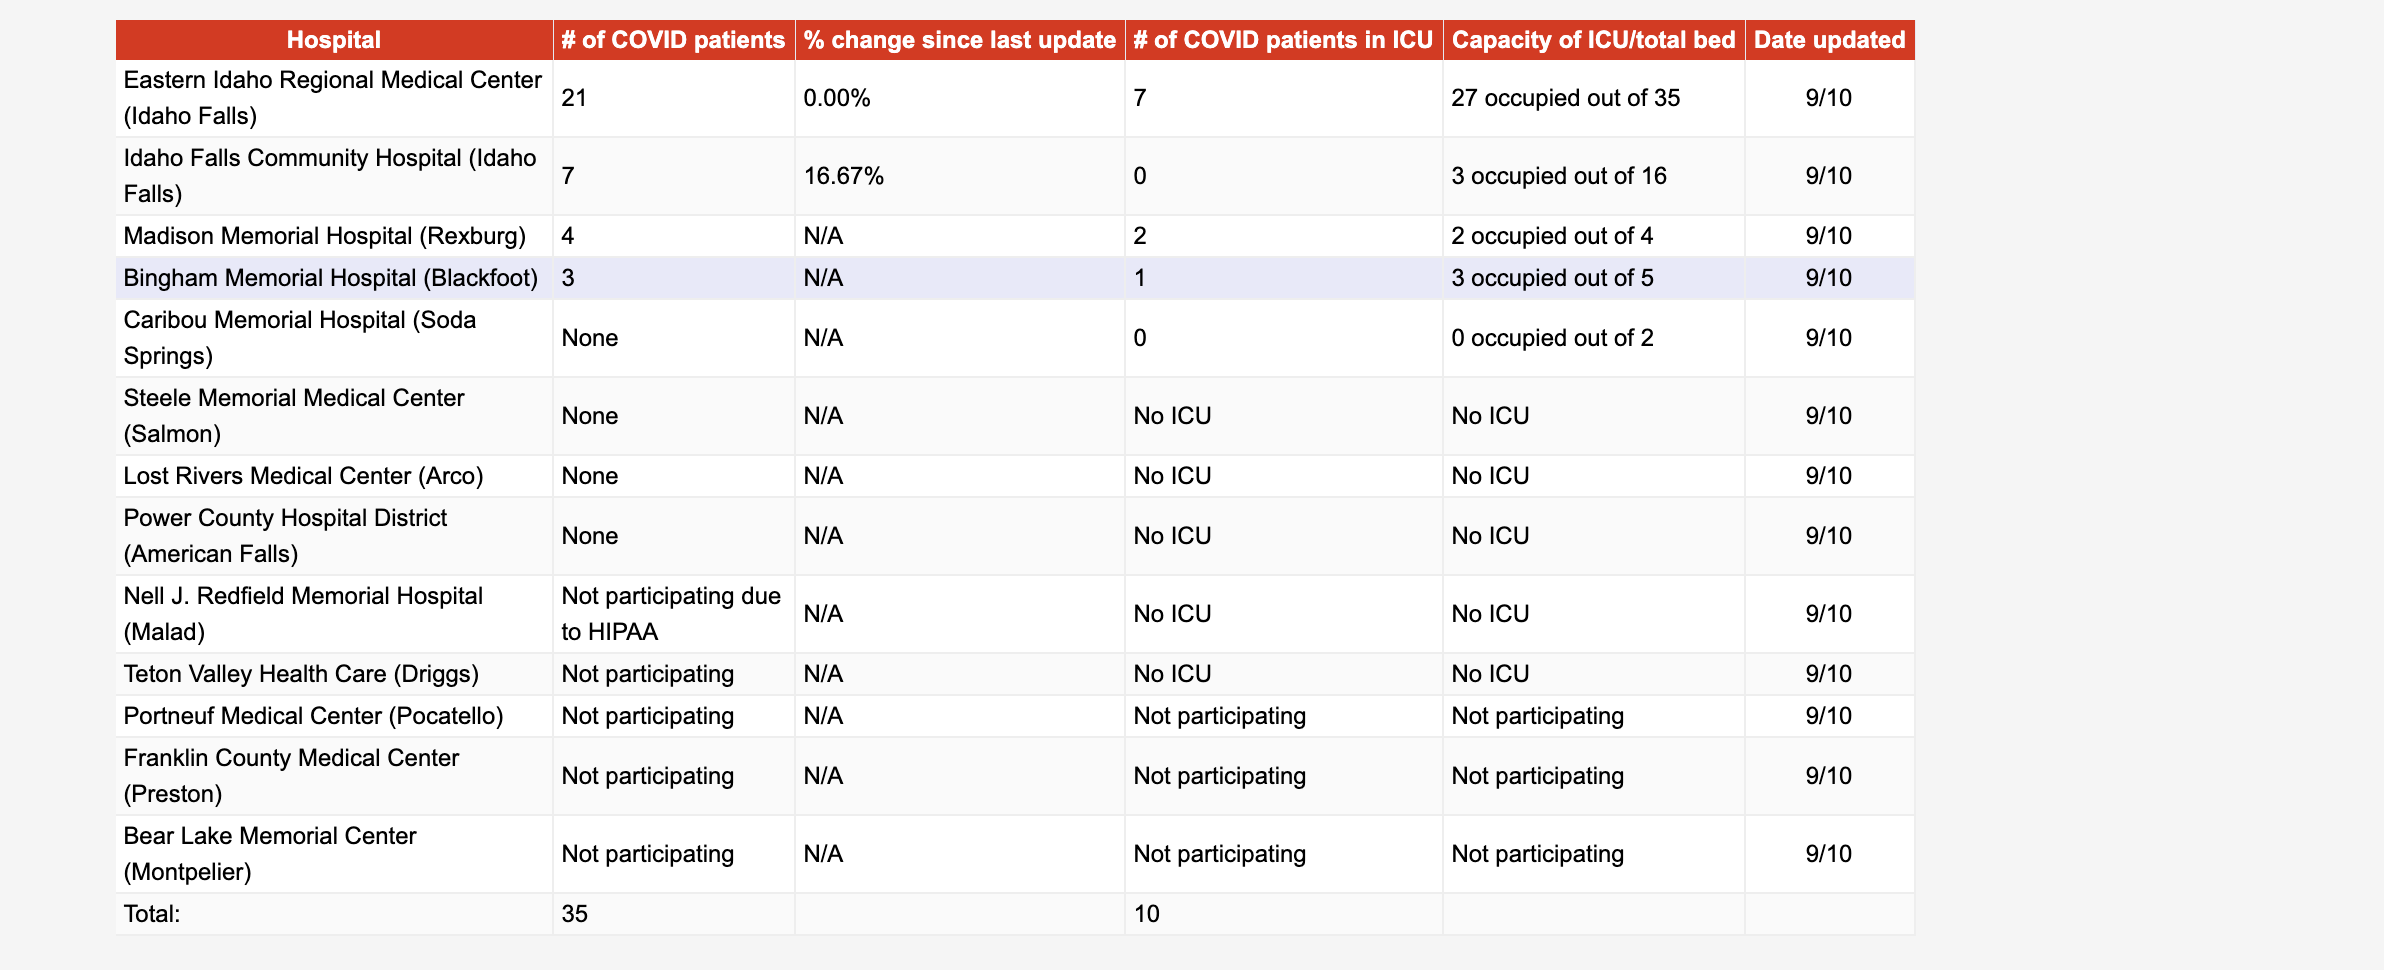Select the Date updated column header

[x=1829, y=40]
